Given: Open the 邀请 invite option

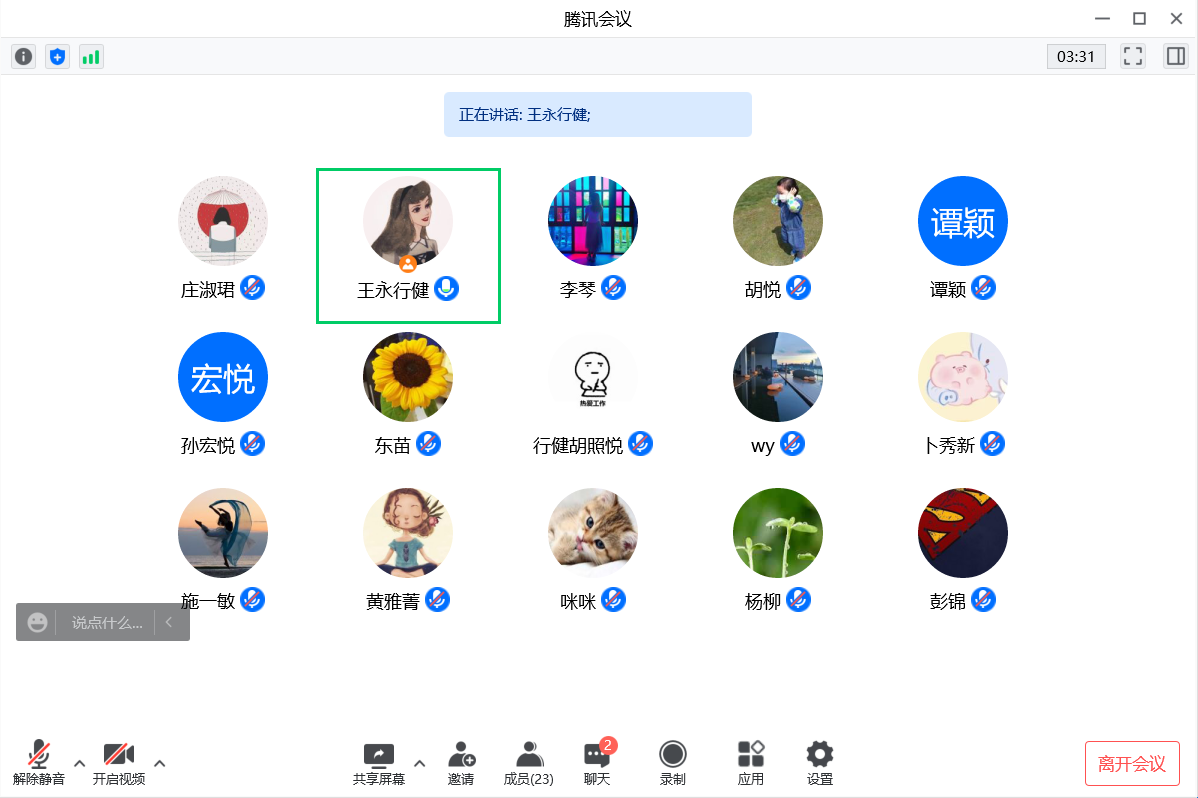Looking at the screenshot, I should (461, 763).
